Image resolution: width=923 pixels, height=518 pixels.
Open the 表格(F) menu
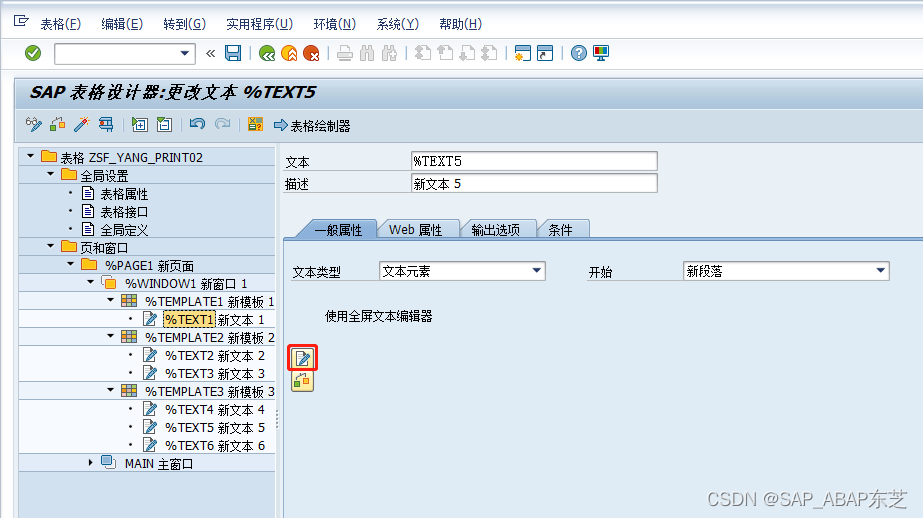coord(61,24)
